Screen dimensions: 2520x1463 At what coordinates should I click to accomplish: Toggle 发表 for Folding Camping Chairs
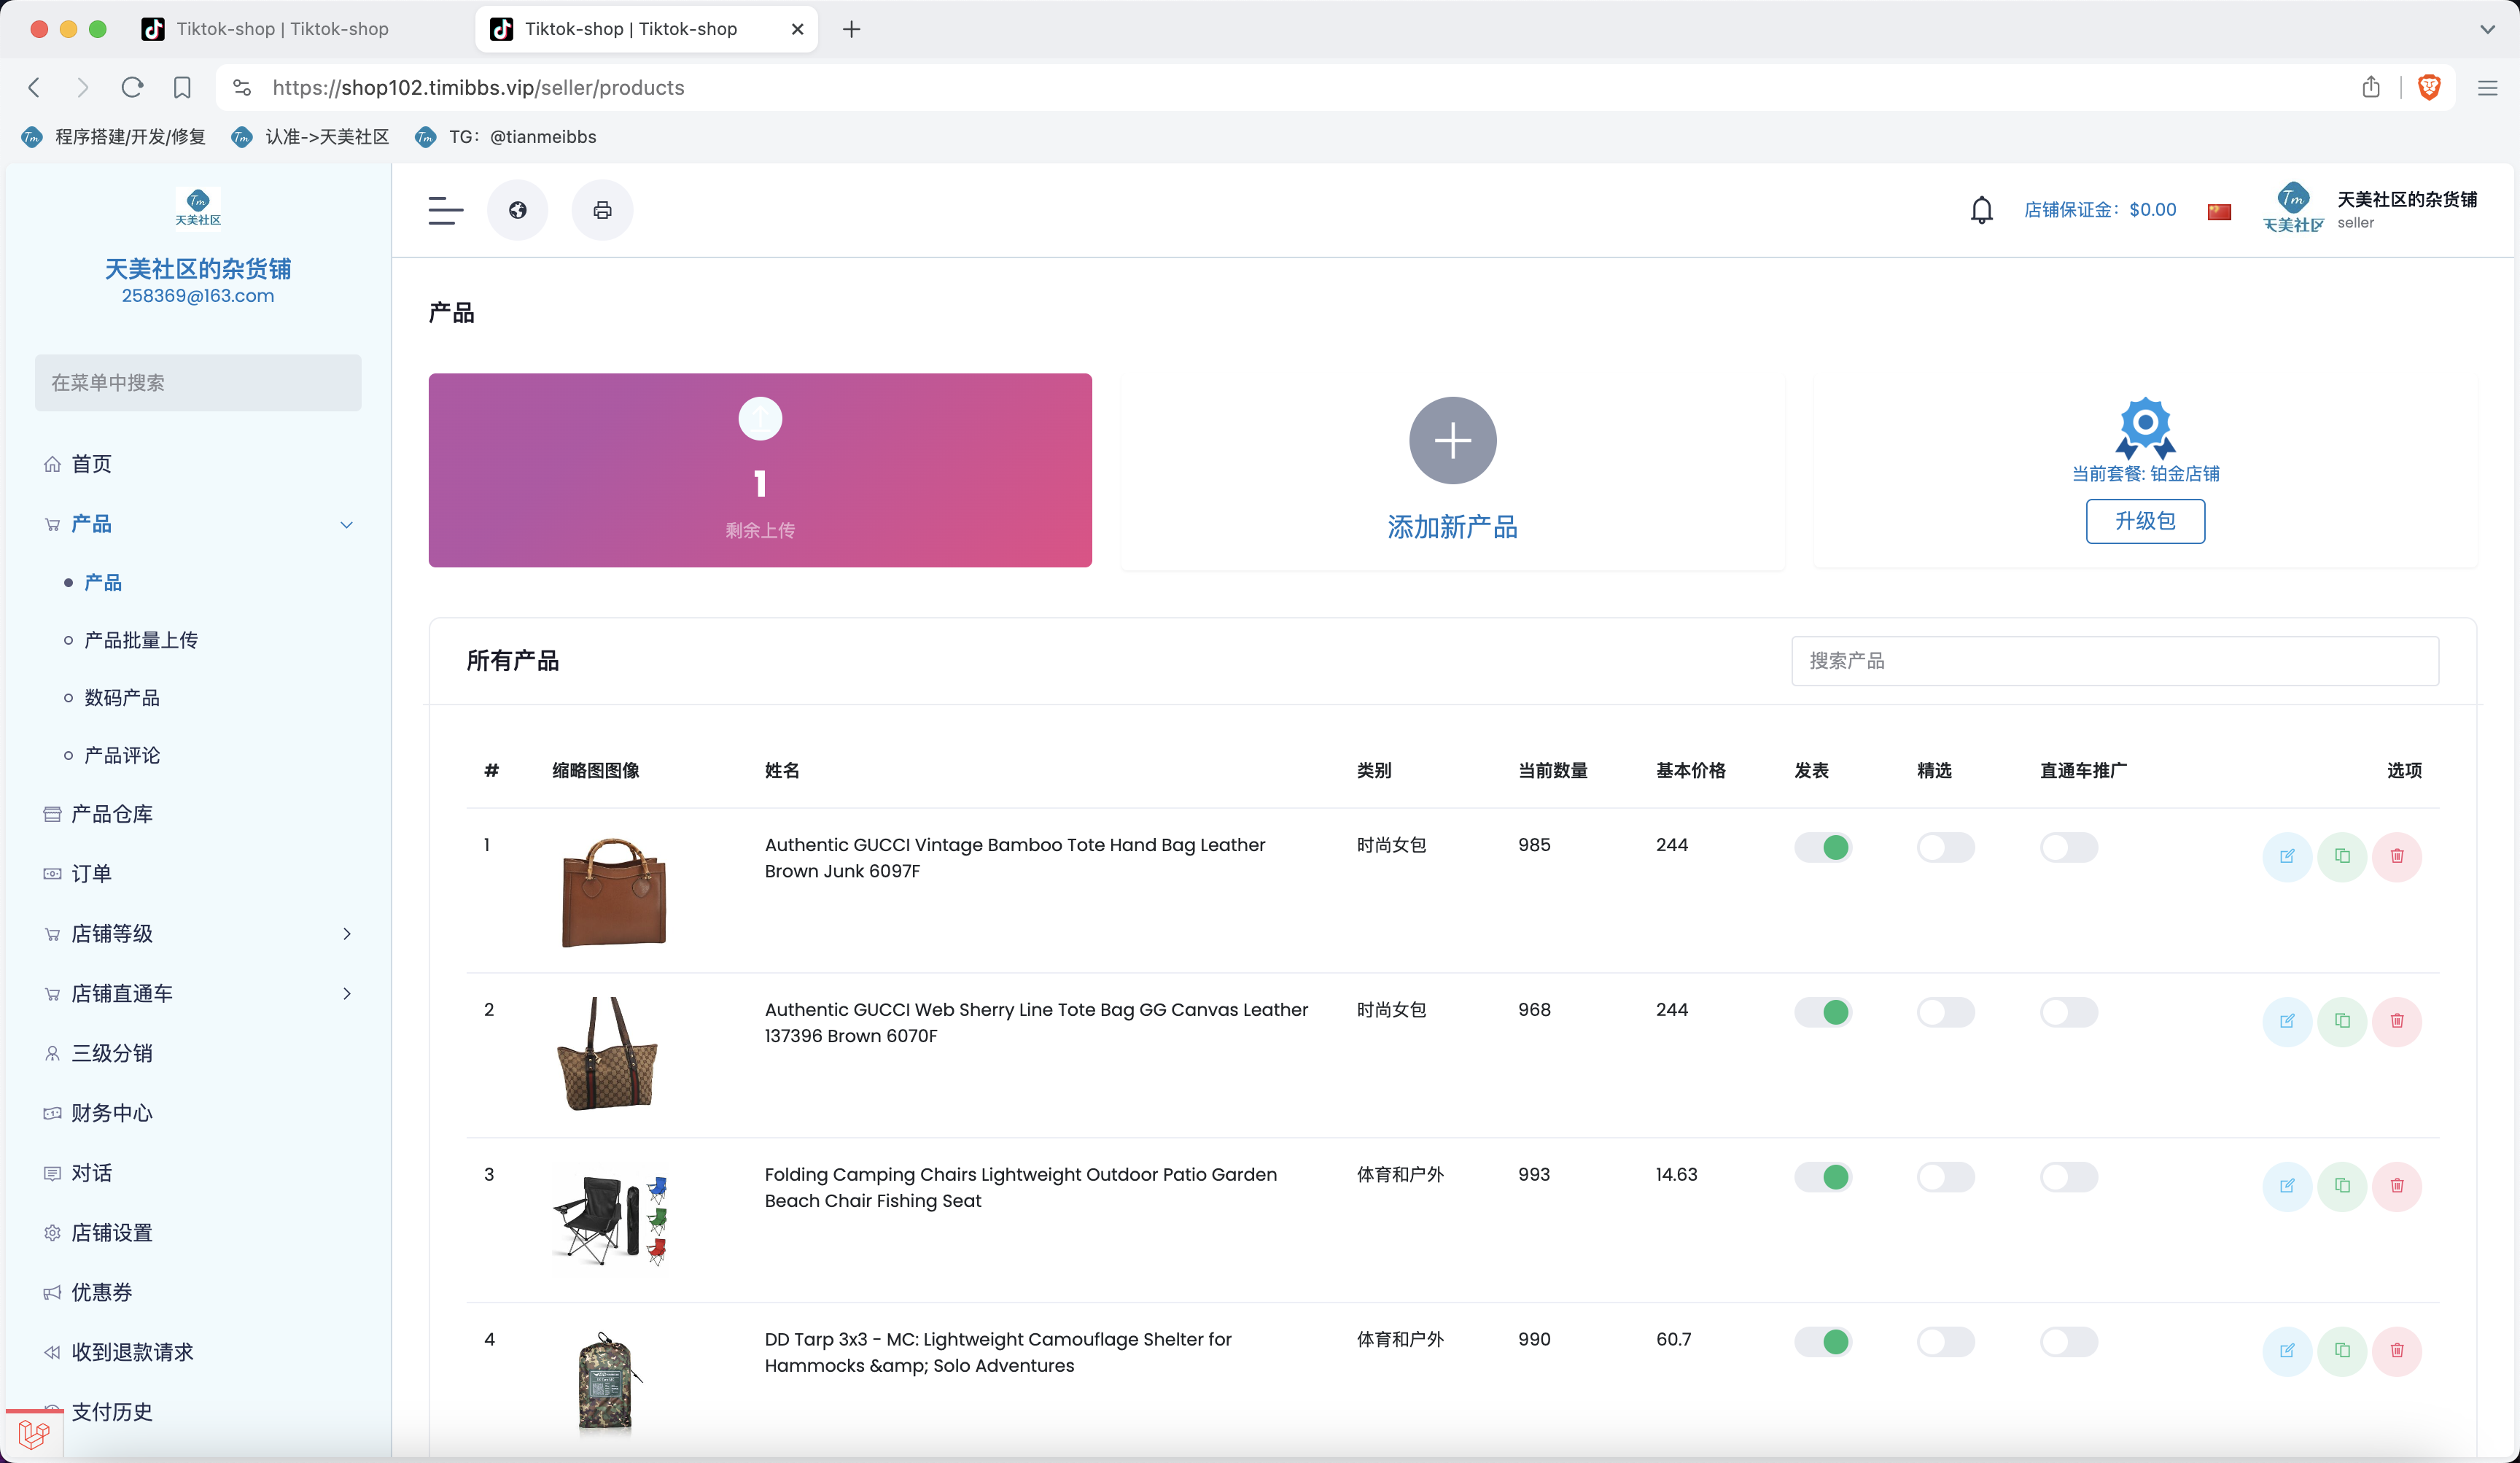[x=1823, y=1177]
